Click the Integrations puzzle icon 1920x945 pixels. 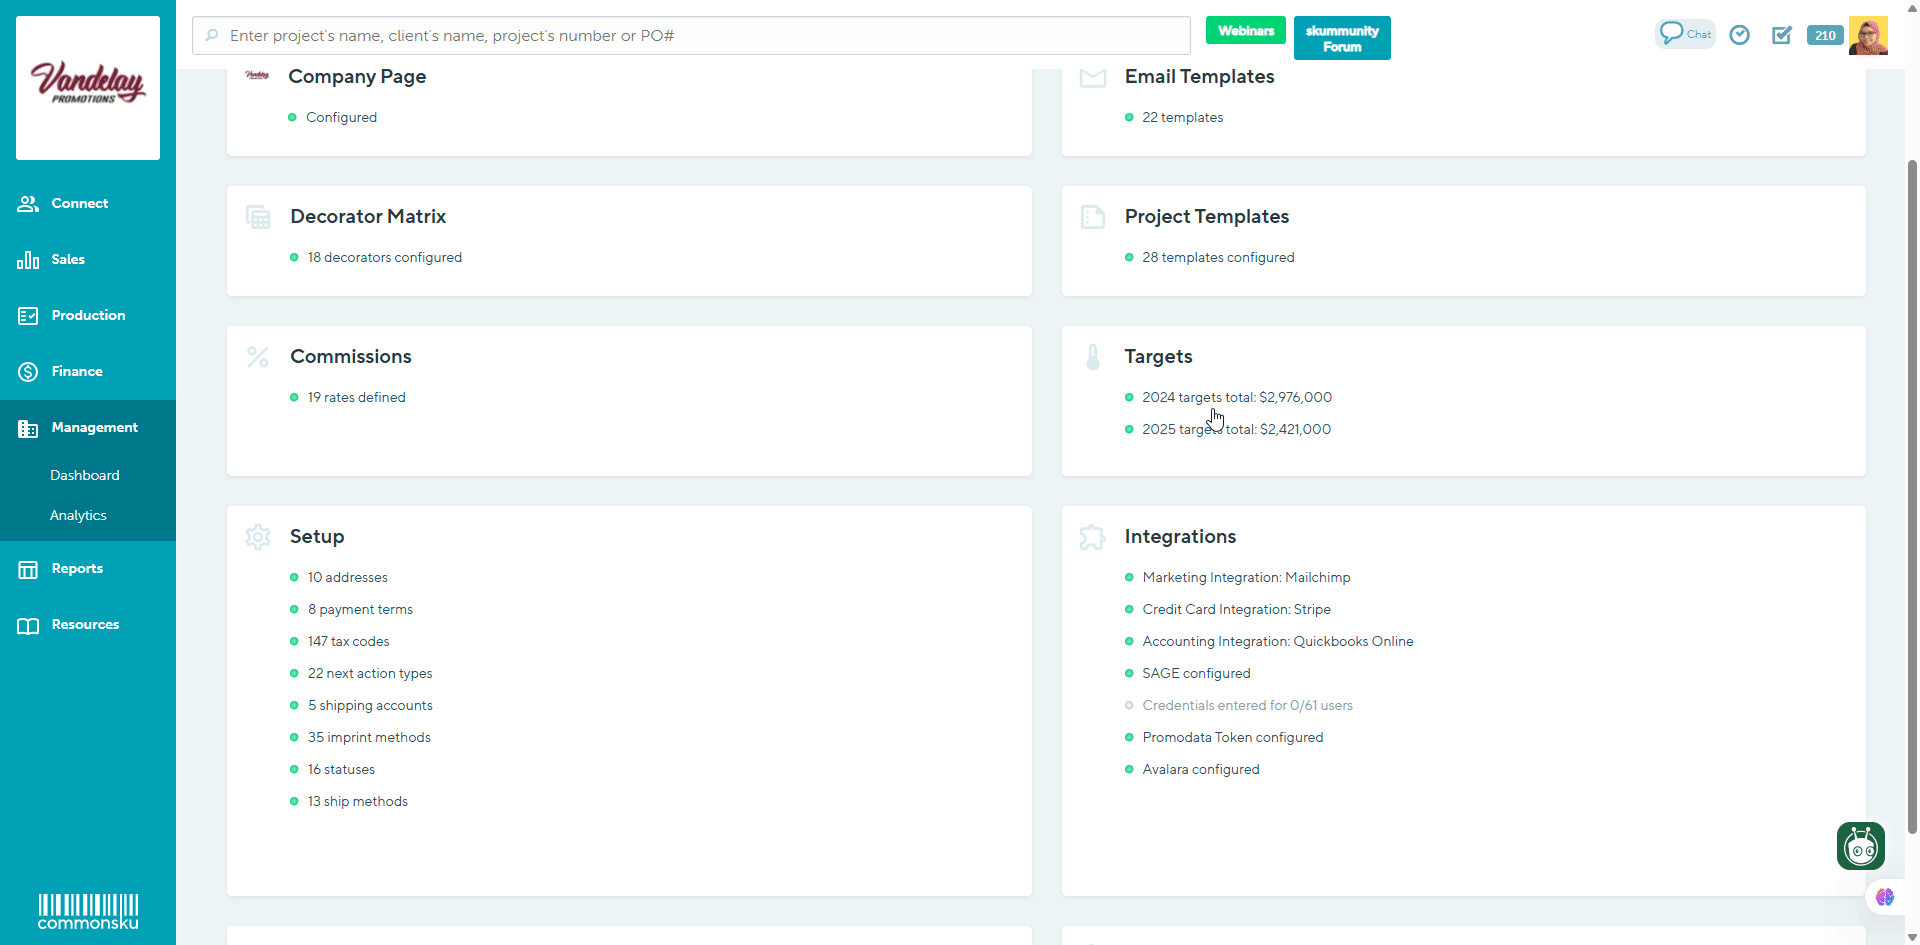pos(1092,537)
